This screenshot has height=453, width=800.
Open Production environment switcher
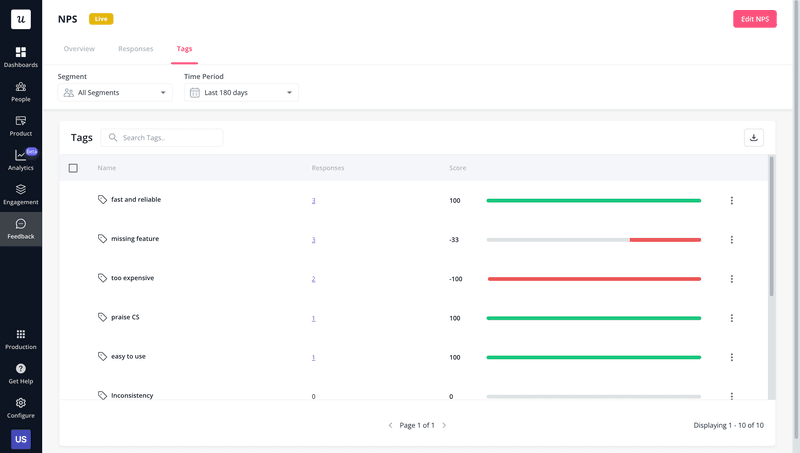(x=21, y=338)
